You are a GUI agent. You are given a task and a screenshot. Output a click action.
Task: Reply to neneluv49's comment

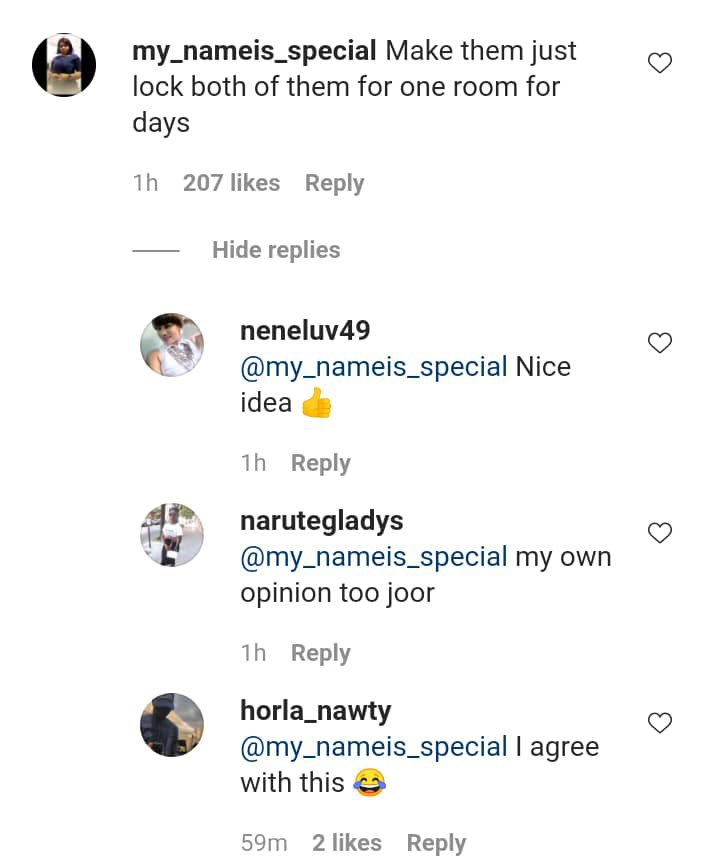pyautogui.click(x=320, y=463)
